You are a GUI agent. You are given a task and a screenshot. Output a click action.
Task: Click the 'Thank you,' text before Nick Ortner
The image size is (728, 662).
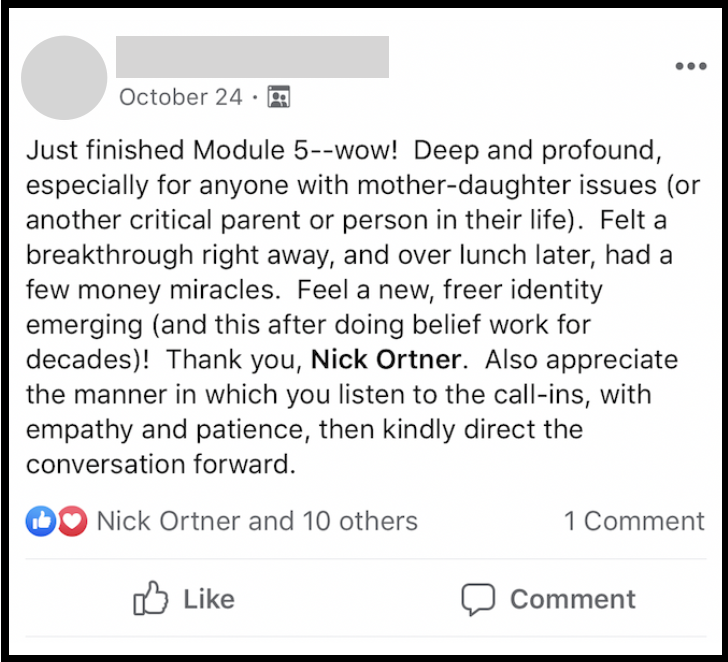[x=235, y=360]
